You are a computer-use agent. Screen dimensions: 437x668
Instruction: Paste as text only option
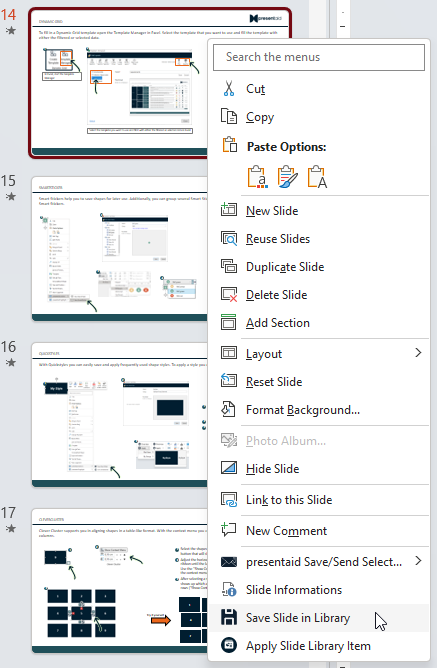(317, 177)
